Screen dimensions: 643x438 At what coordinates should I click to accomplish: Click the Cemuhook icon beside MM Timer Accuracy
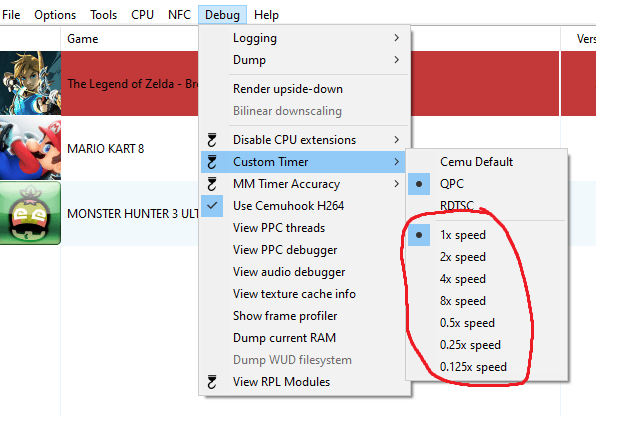coord(212,184)
